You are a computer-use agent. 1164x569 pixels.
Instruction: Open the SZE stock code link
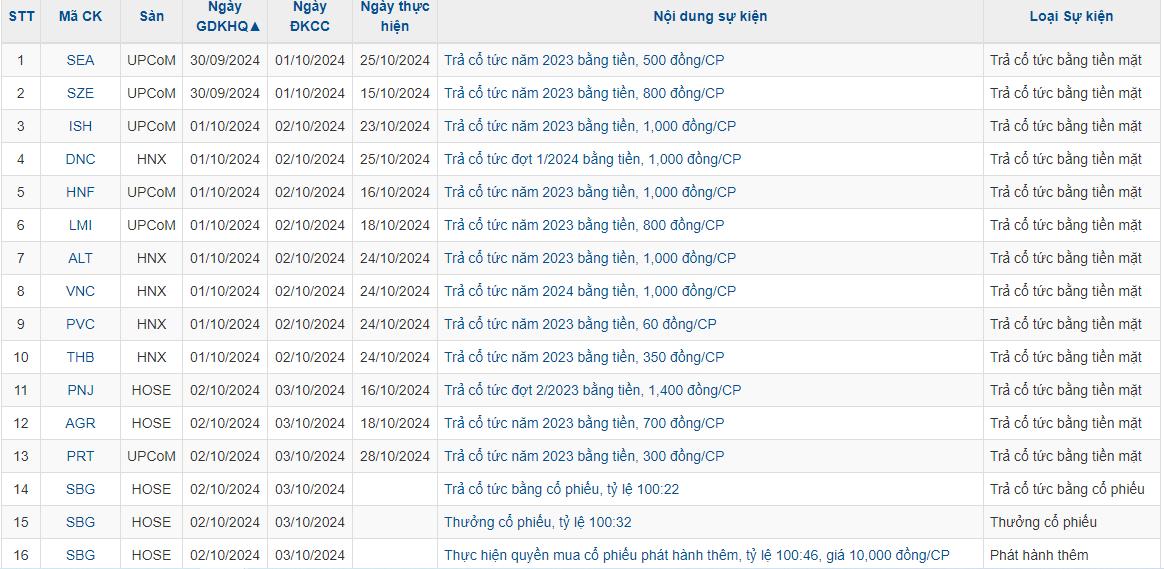point(80,94)
